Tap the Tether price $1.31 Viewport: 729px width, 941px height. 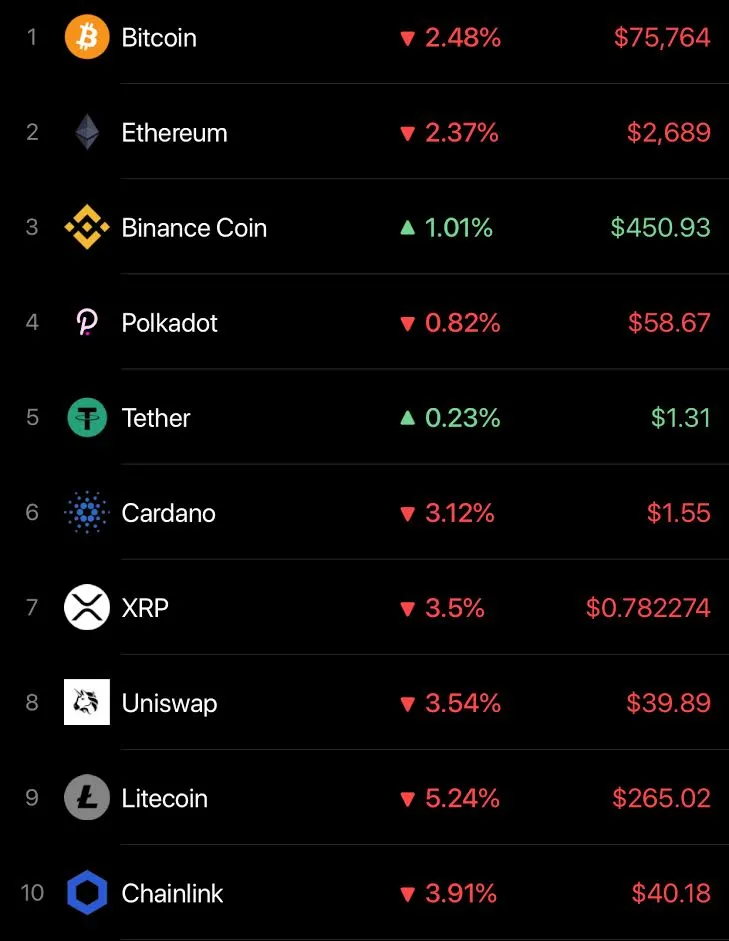point(681,418)
